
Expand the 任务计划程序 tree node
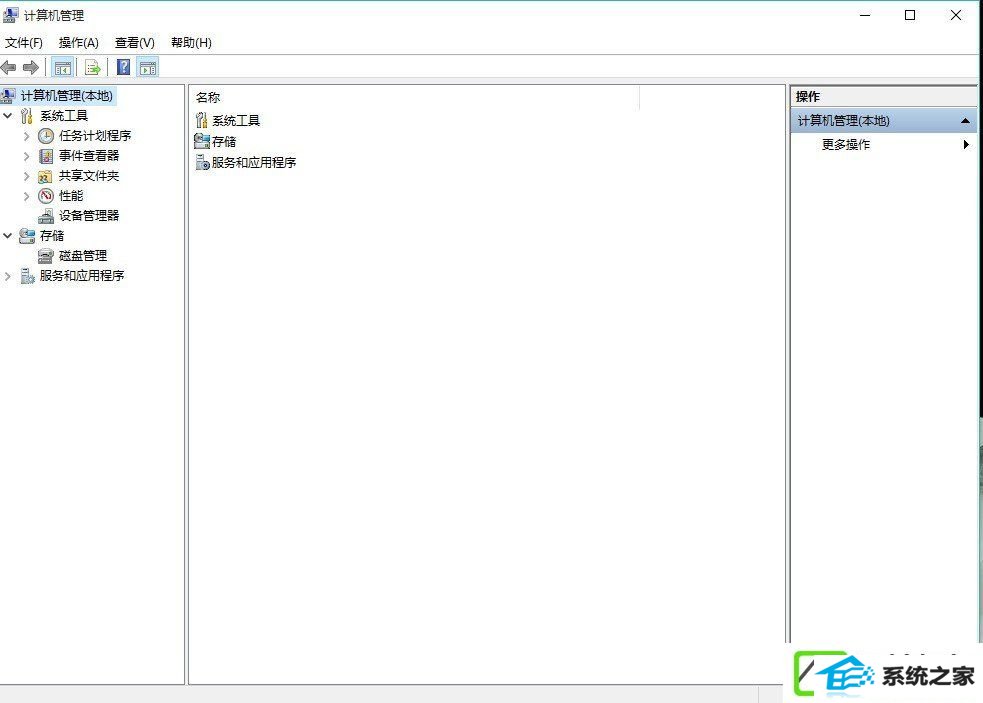click(26, 136)
